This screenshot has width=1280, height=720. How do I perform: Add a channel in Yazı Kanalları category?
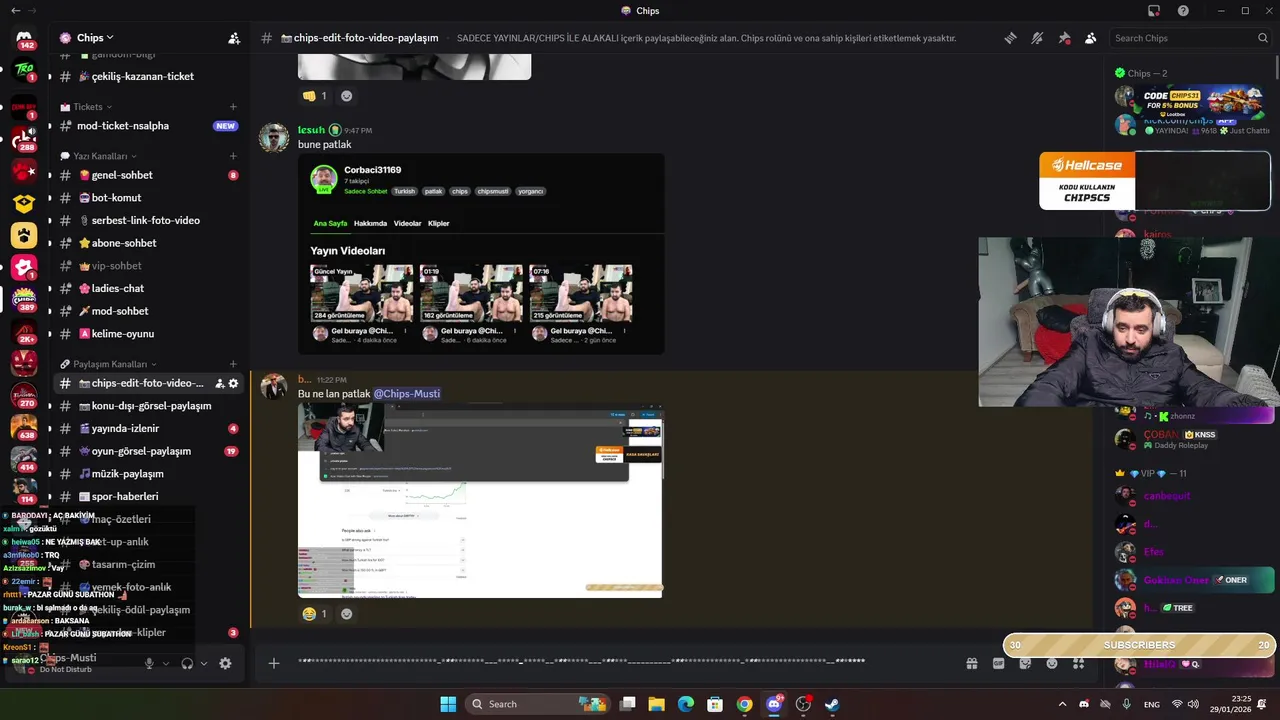[233, 156]
